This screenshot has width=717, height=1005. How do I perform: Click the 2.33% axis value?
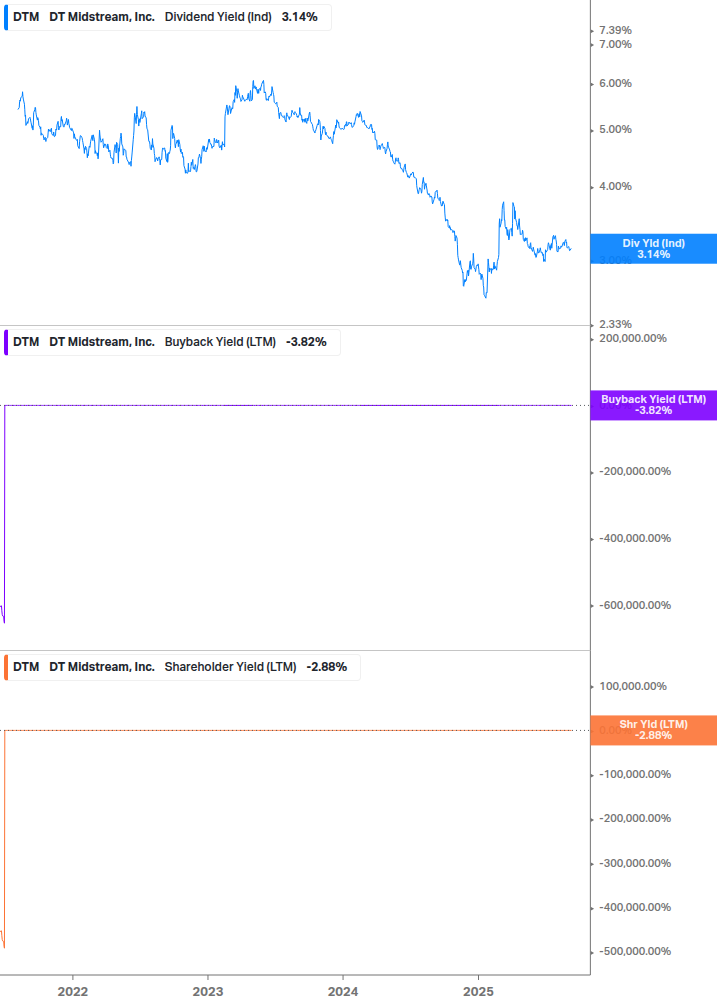(615, 324)
